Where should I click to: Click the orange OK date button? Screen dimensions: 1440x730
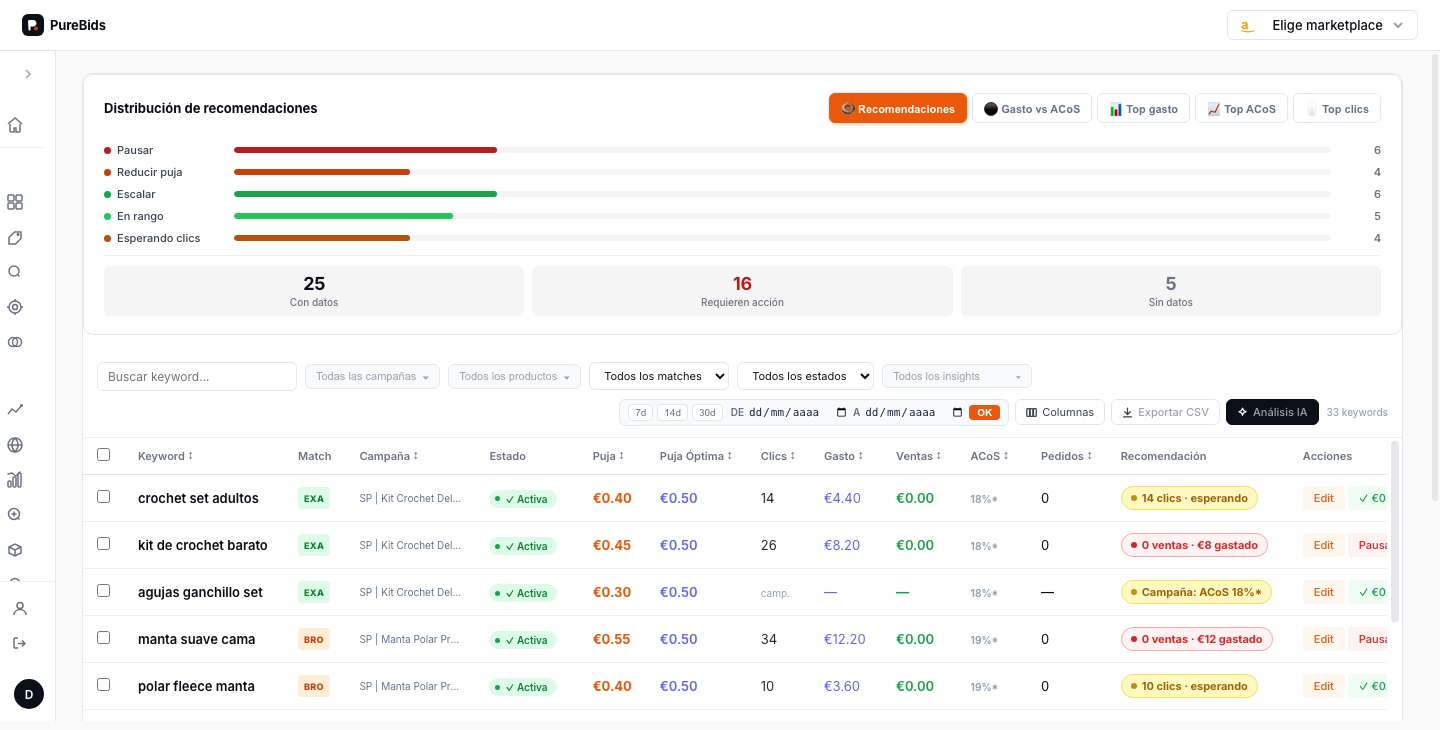984,412
